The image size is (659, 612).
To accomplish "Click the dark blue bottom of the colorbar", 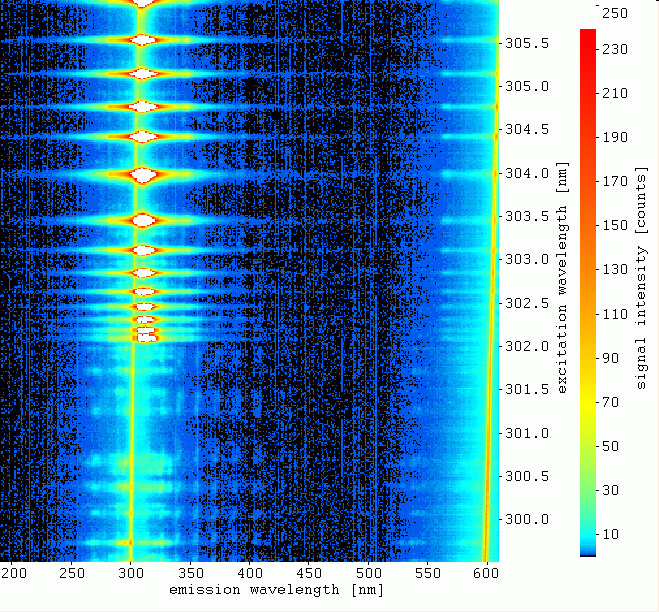I will [588, 553].
